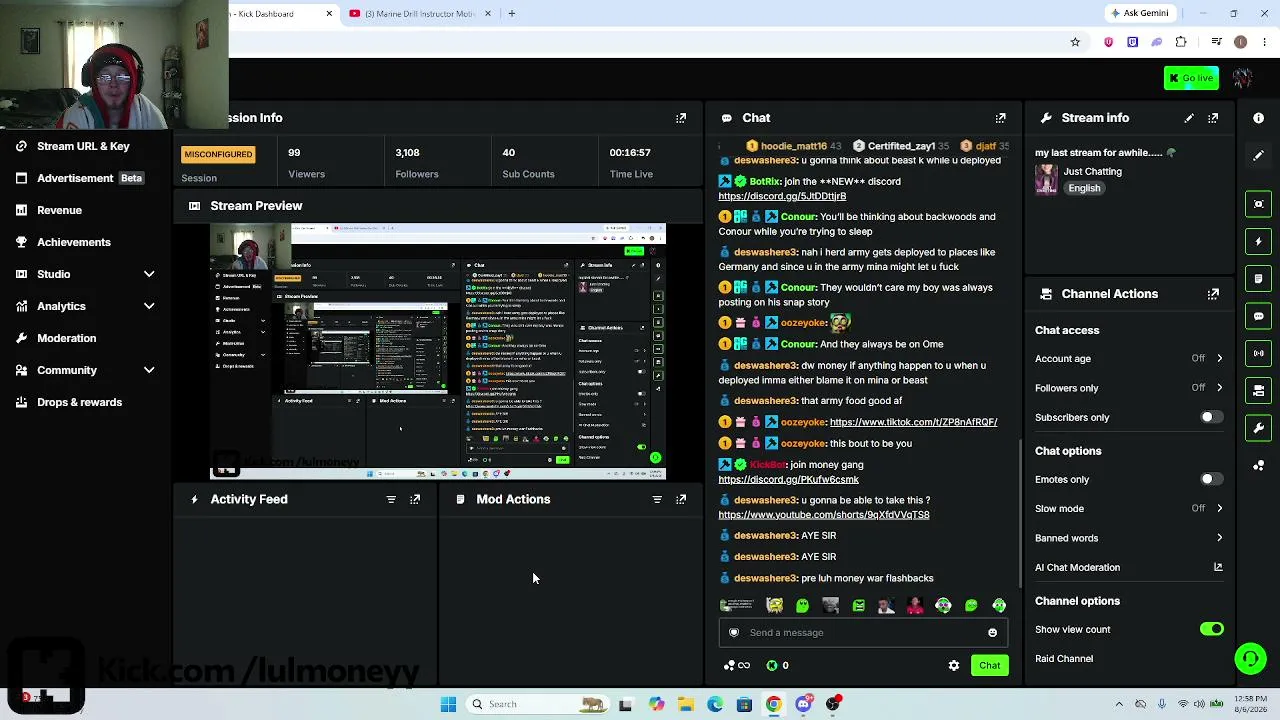1280x720 pixels.
Task: Open youtube.com shorts link in chat
Action: point(823,515)
